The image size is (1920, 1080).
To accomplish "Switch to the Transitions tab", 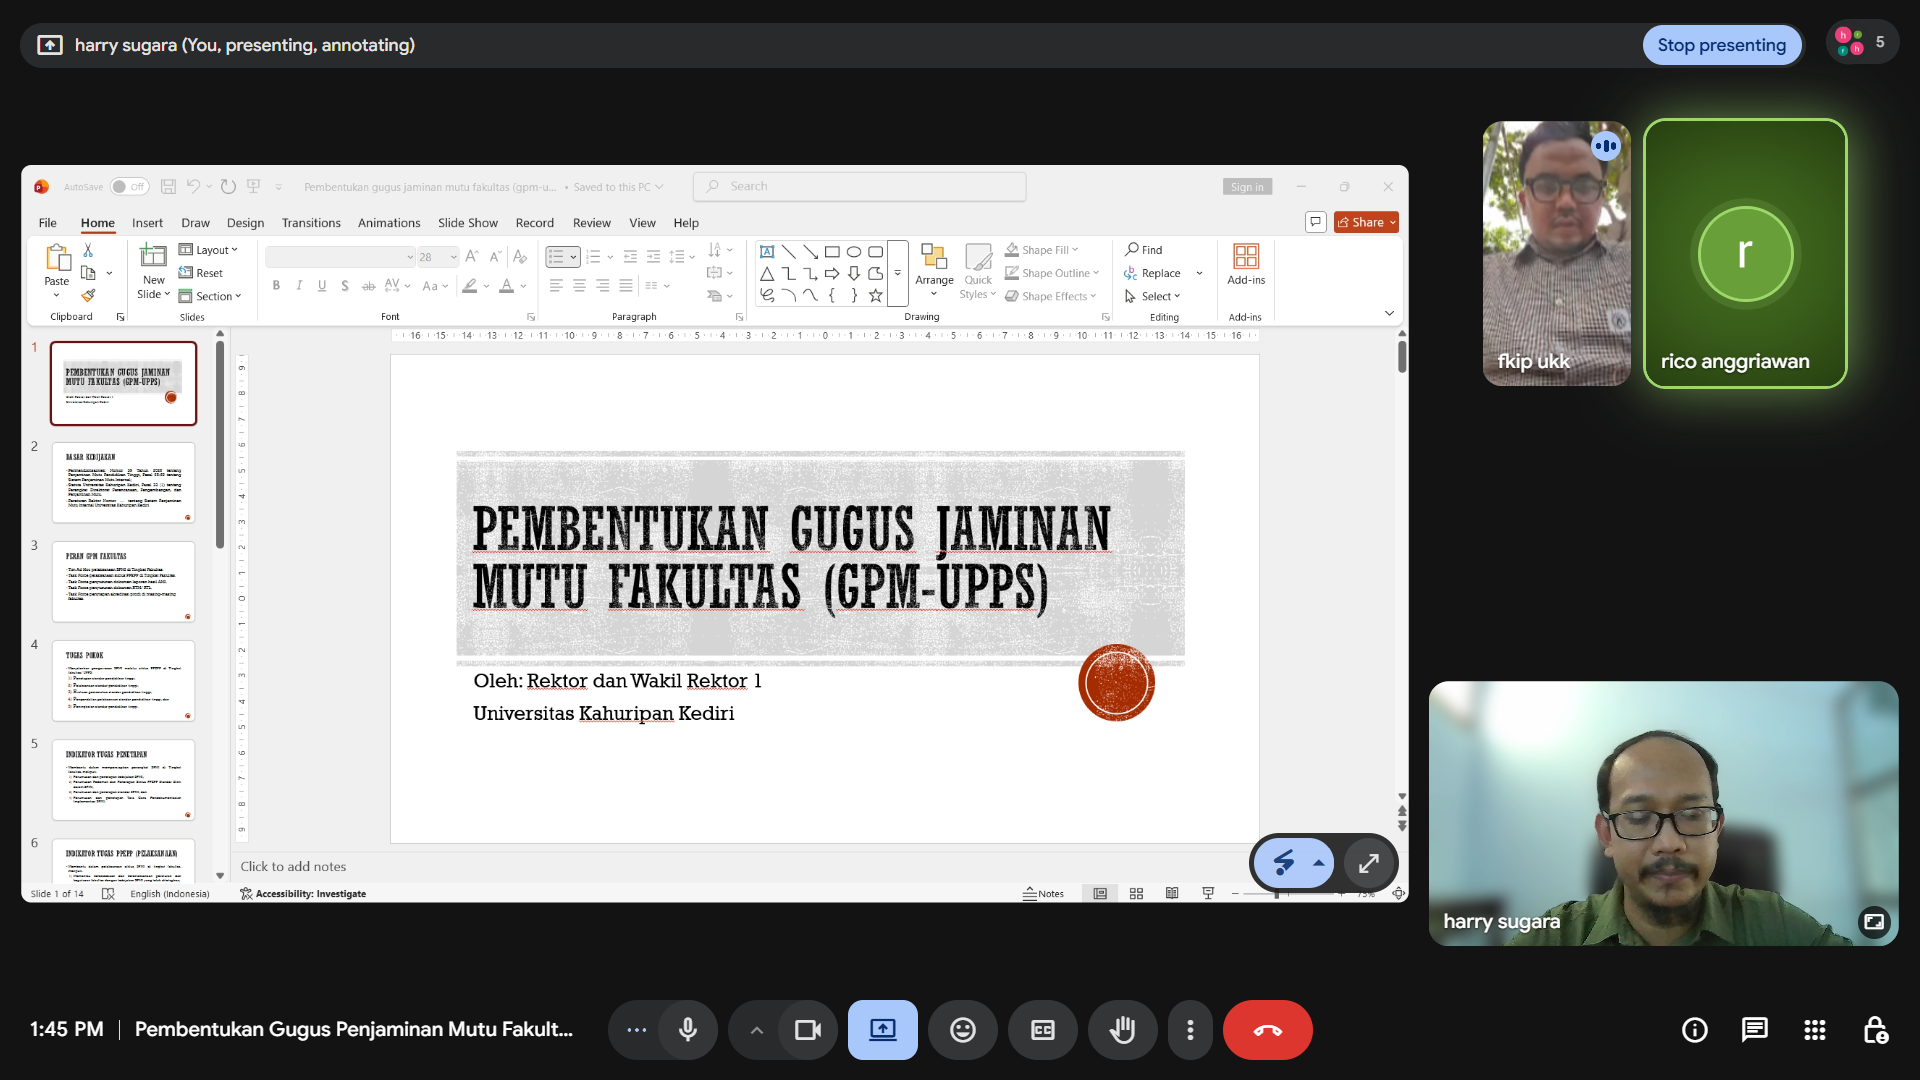I will click(x=311, y=223).
